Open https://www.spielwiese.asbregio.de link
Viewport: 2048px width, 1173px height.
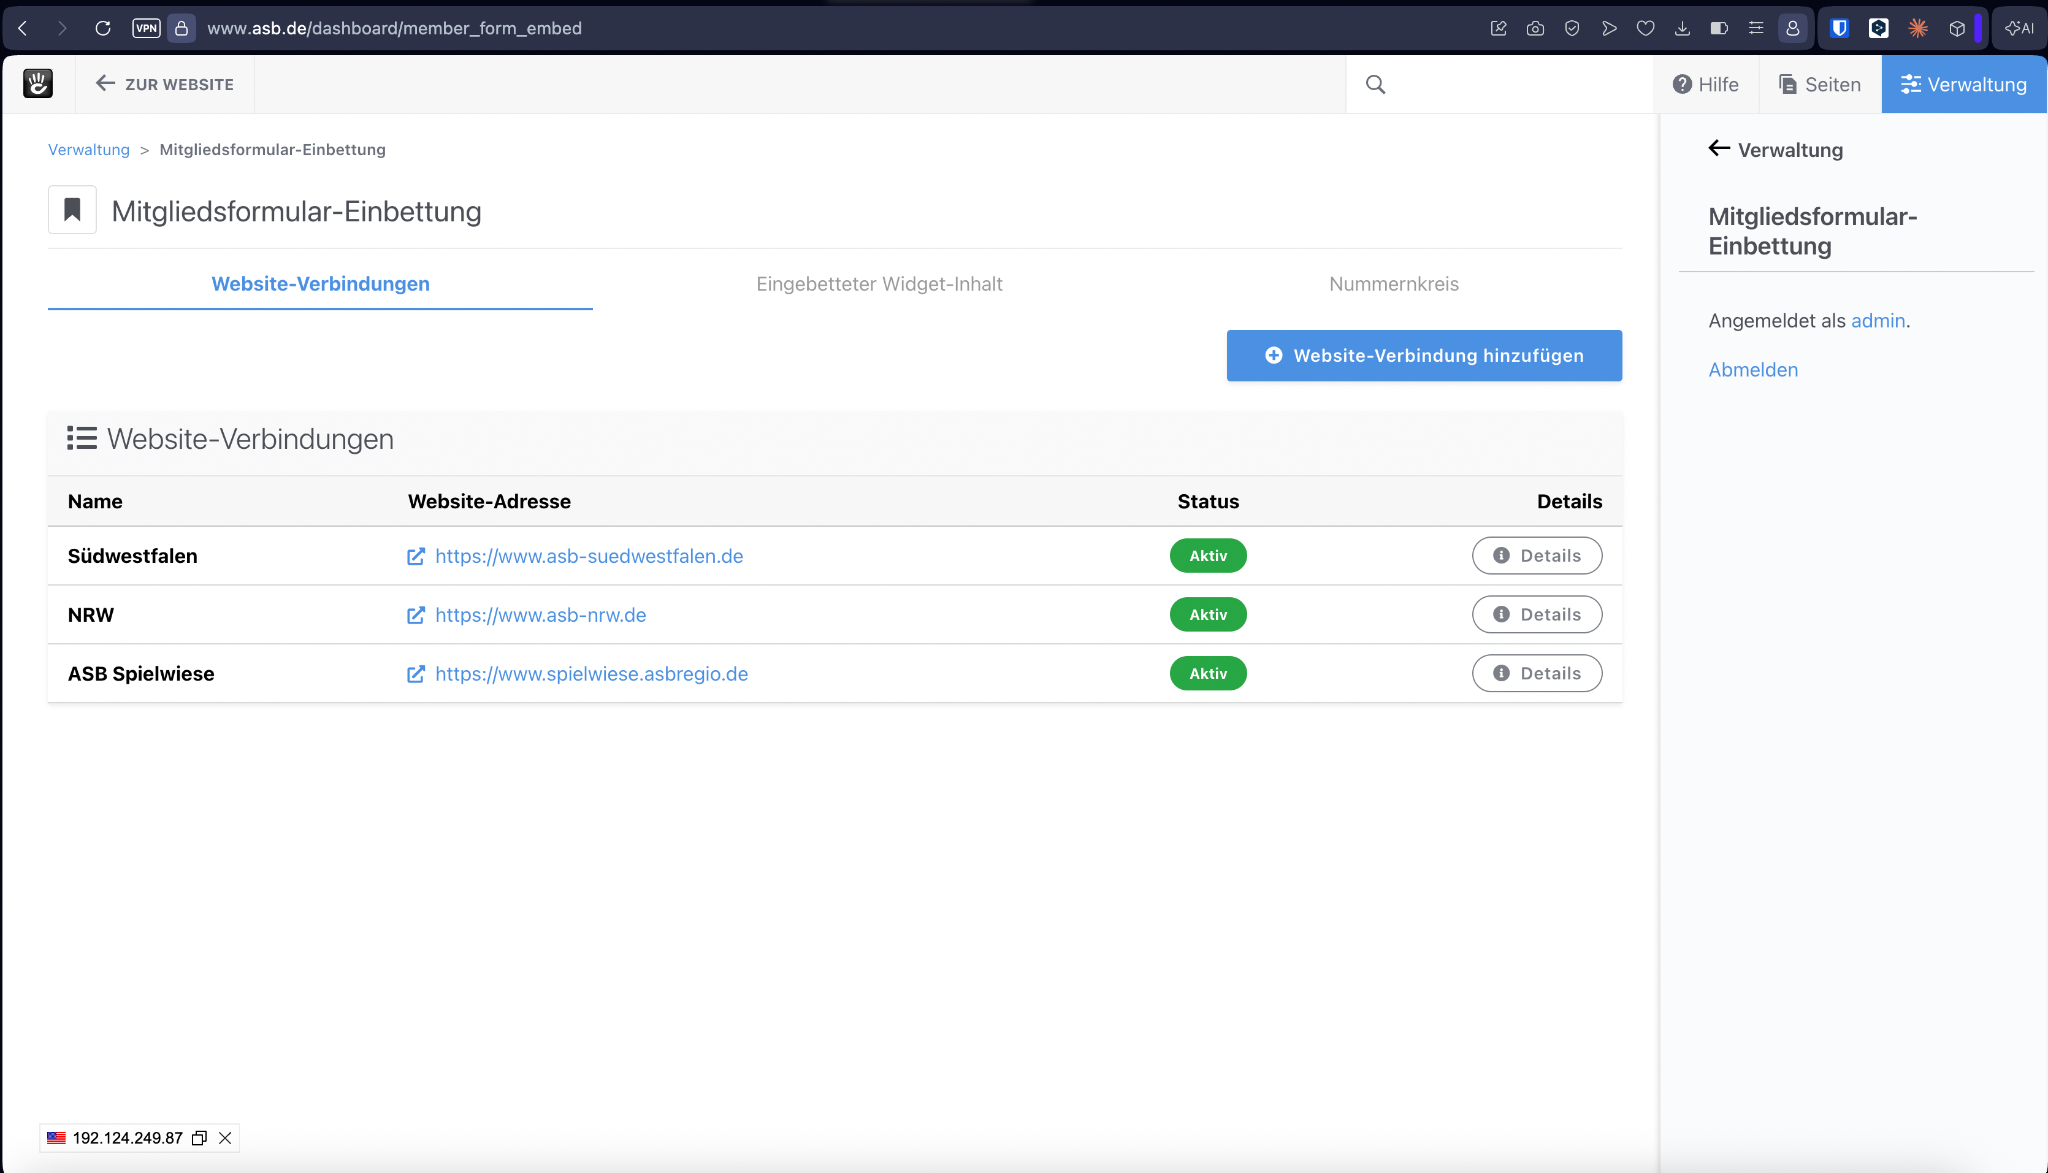click(x=592, y=674)
